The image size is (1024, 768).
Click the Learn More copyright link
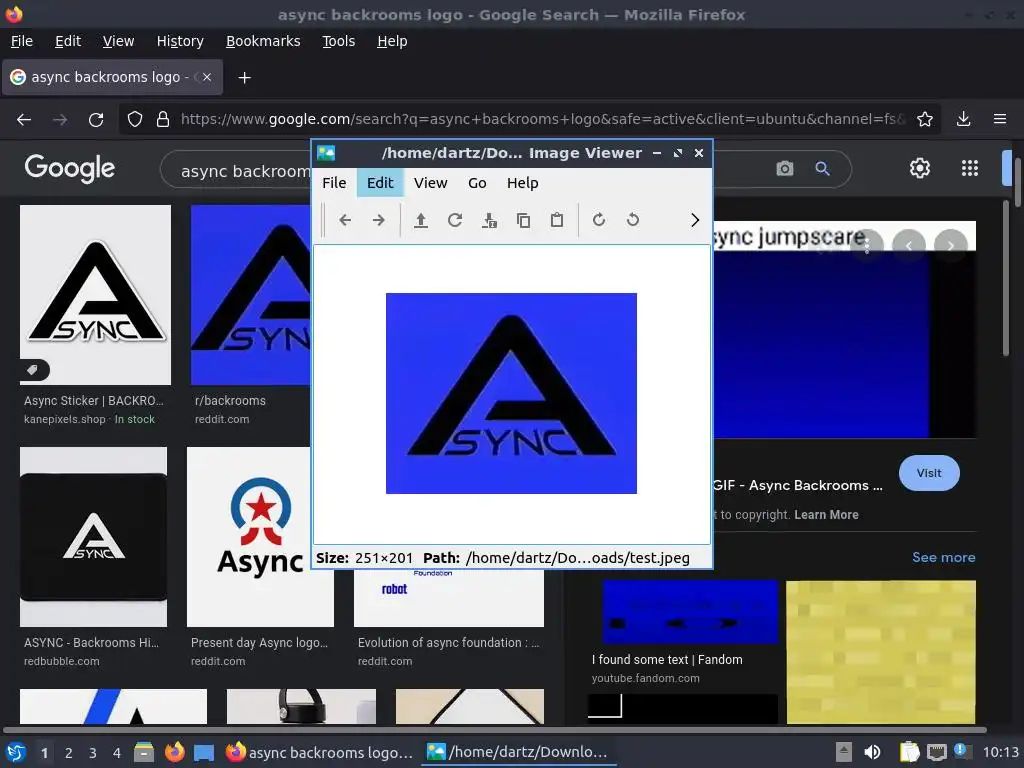(826, 515)
